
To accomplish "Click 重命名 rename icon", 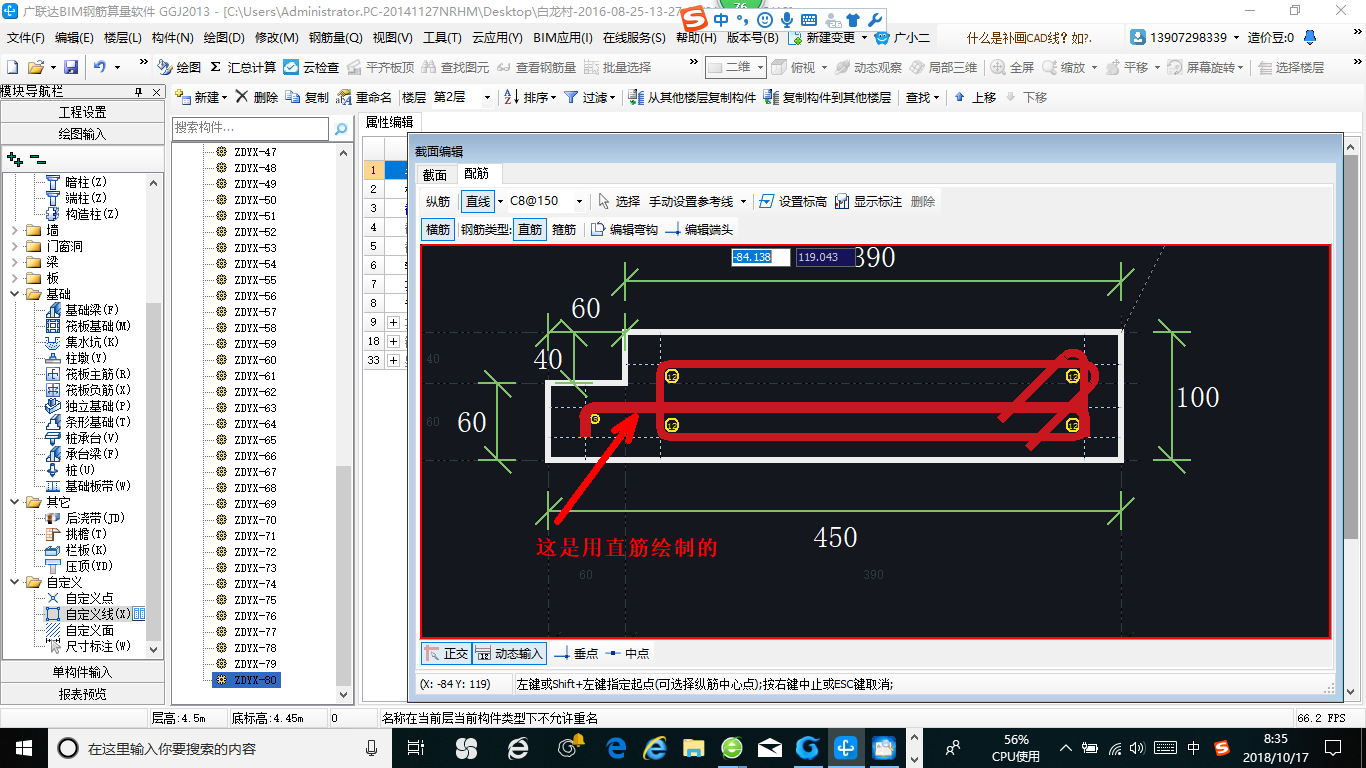I will (x=365, y=97).
